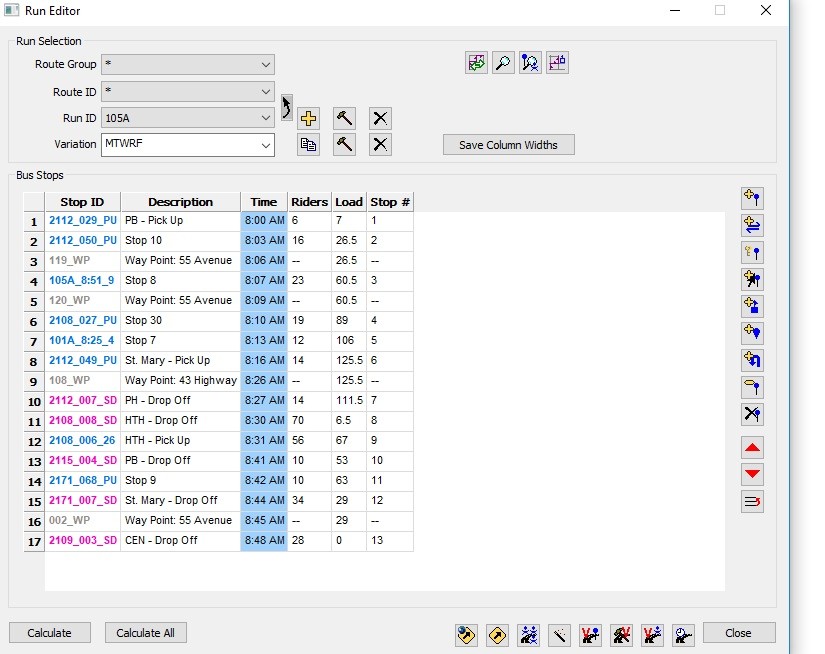This screenshot has height=654, width=825.
Task: Click the 8:30 AM time cell
Action: click(264, 420)
